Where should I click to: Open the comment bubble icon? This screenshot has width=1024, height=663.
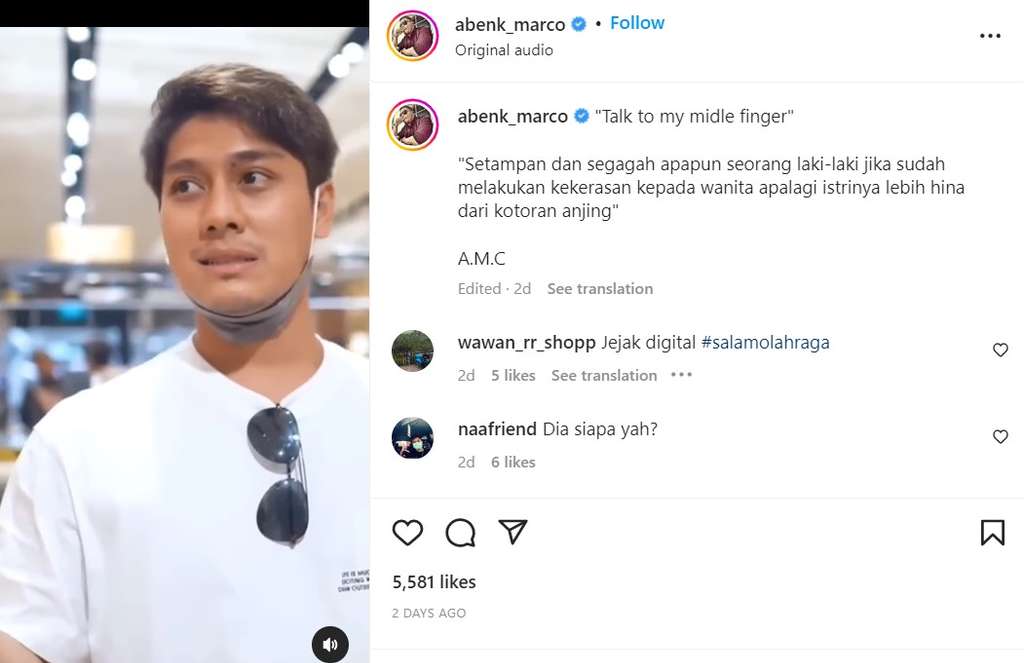pyautogui.click(x=460, y=532)
